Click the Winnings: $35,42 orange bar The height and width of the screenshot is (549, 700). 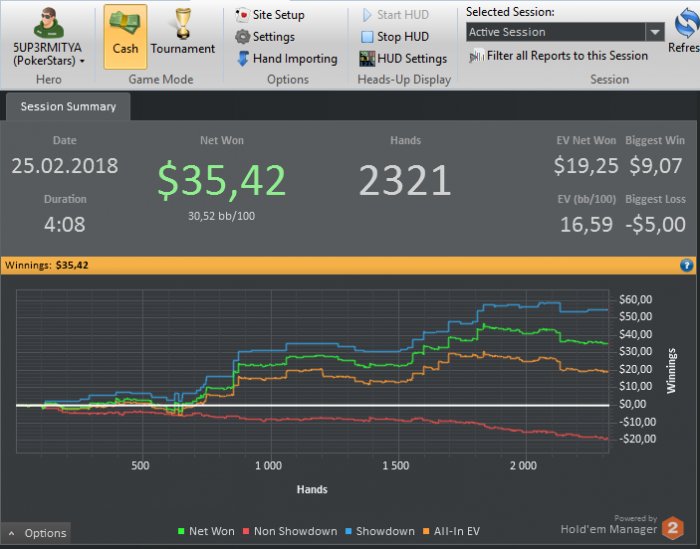coord(348,265)
